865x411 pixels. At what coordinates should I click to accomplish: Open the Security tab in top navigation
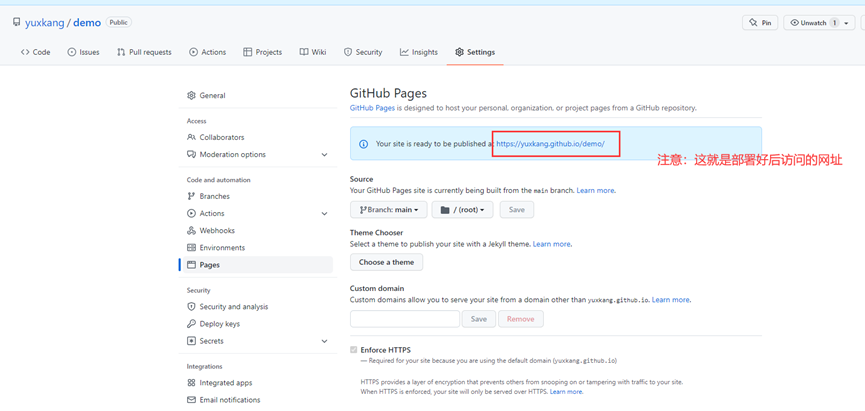tap(363, 52)
